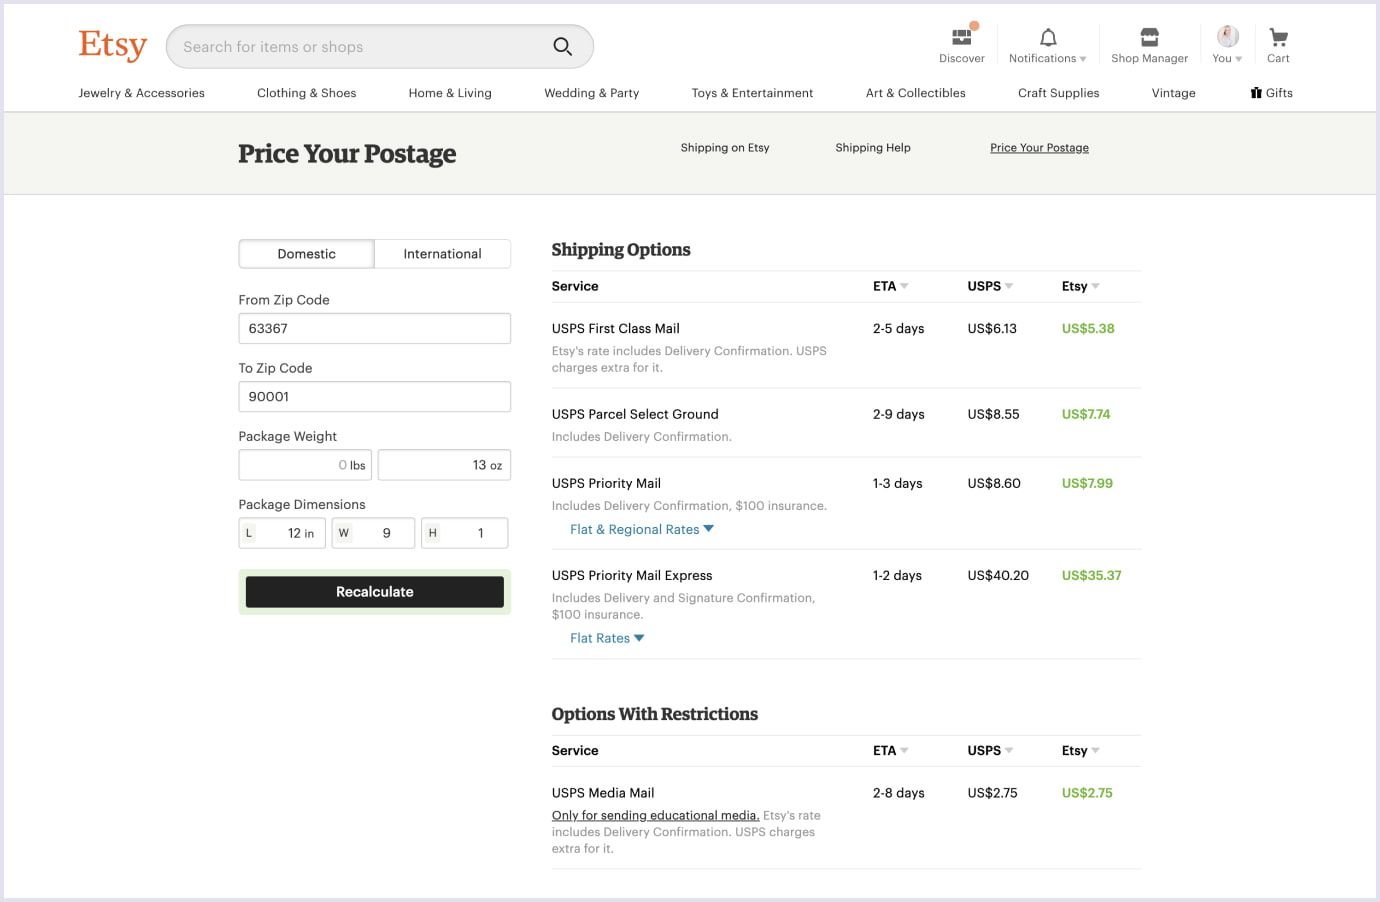
Task: Click the Recalculate button
Action: [x=374, y=592]
